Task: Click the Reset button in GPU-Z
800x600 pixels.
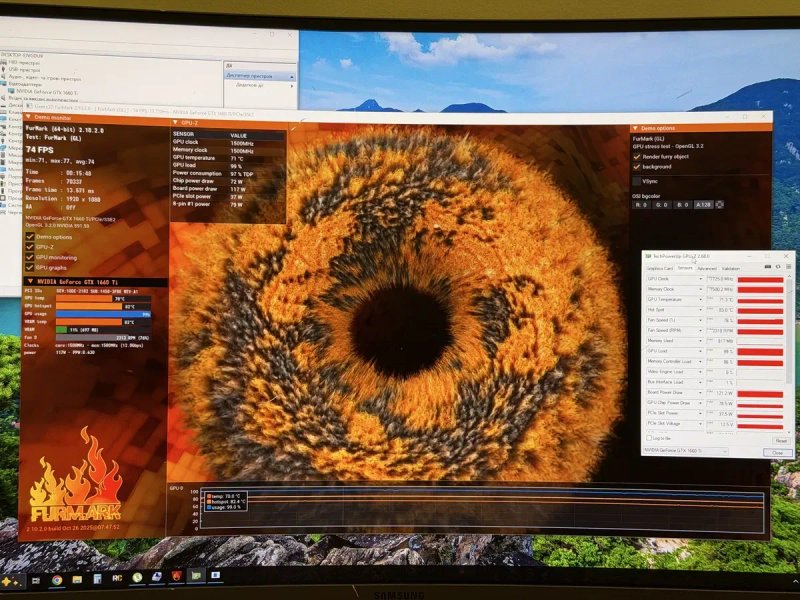Action: click(x=781, y=440)
